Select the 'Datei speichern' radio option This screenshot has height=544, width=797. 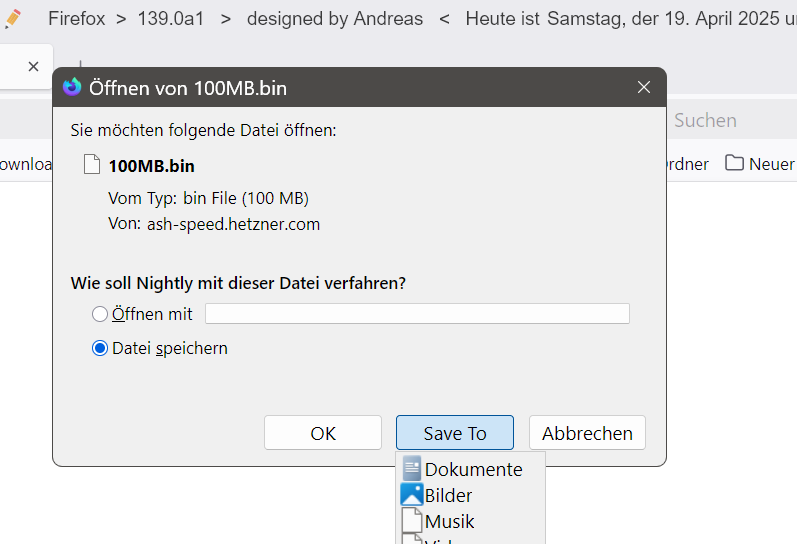[x=100, y=348]
